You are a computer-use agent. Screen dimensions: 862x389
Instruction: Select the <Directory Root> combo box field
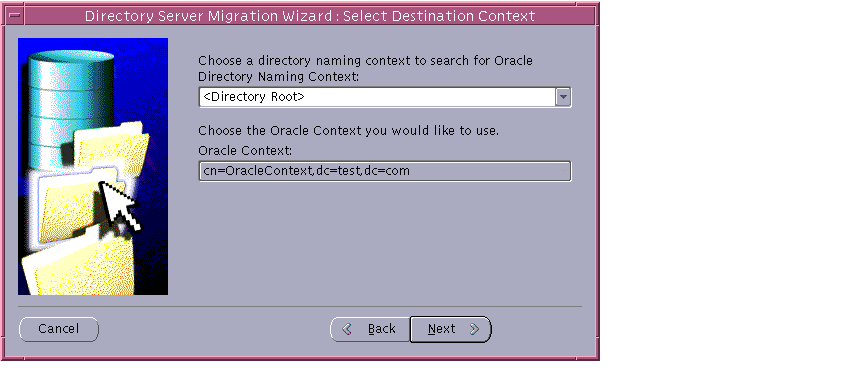pyautogui.click(x=385, y=97)
